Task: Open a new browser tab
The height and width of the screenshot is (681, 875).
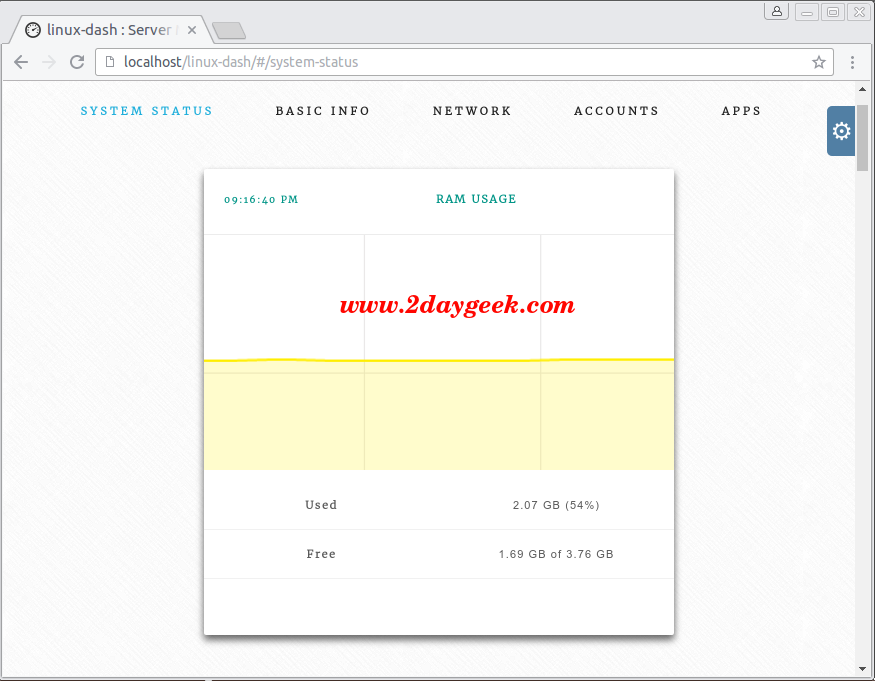Action: coord(229,31)
